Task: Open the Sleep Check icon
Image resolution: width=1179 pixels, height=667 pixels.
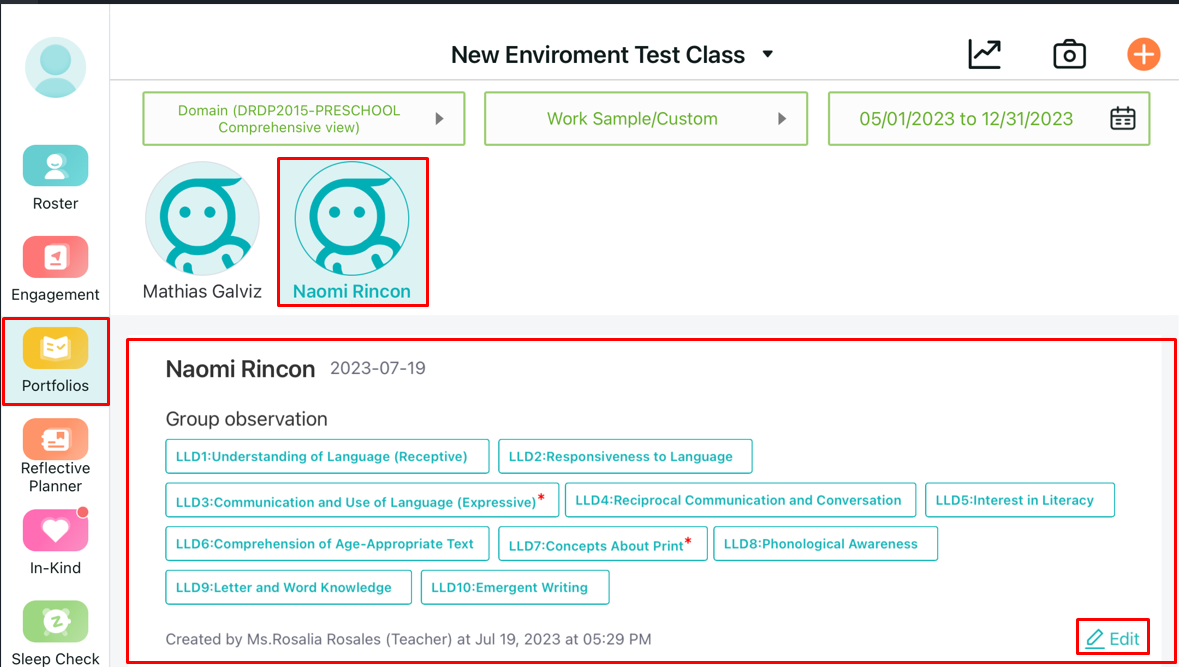Action: (x=55, y=622)
